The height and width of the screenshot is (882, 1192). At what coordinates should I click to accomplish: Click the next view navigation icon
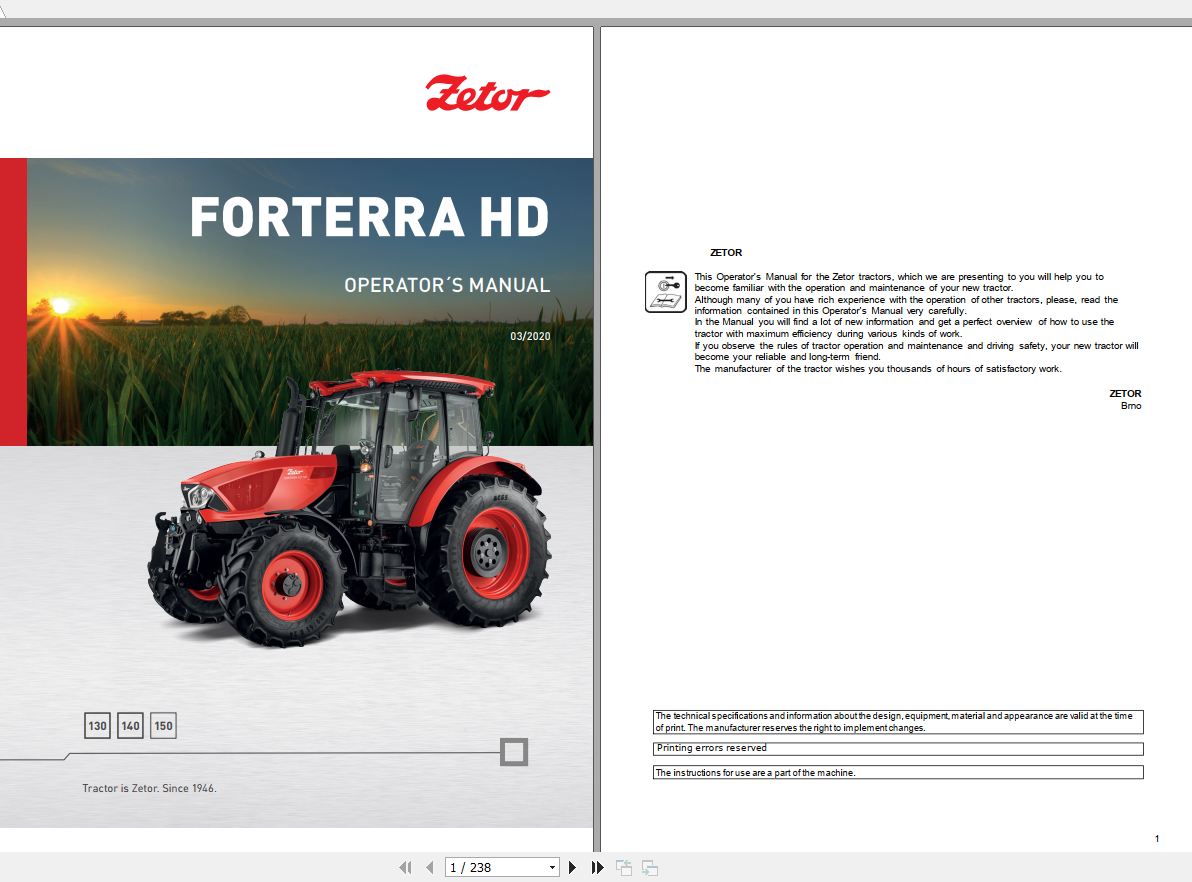(x=650, y=868)
